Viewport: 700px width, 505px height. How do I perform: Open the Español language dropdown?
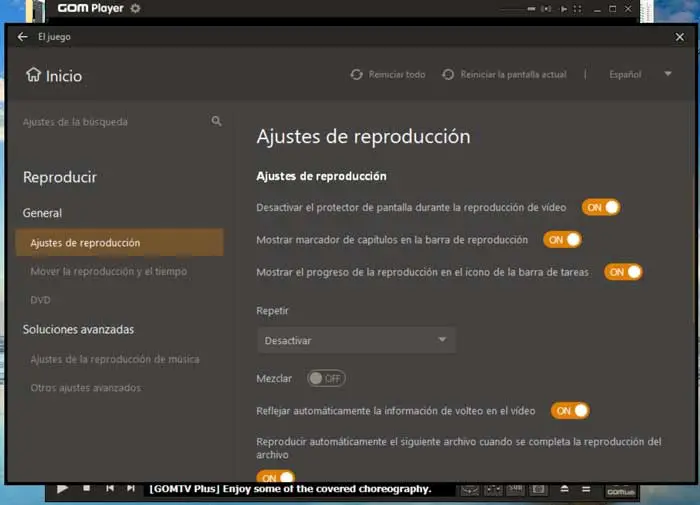click(x=641, y=74)
